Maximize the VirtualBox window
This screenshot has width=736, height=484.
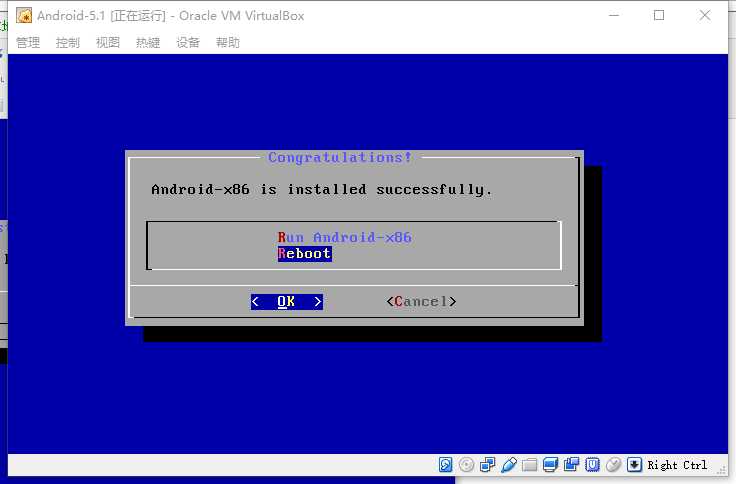(659, 15)
